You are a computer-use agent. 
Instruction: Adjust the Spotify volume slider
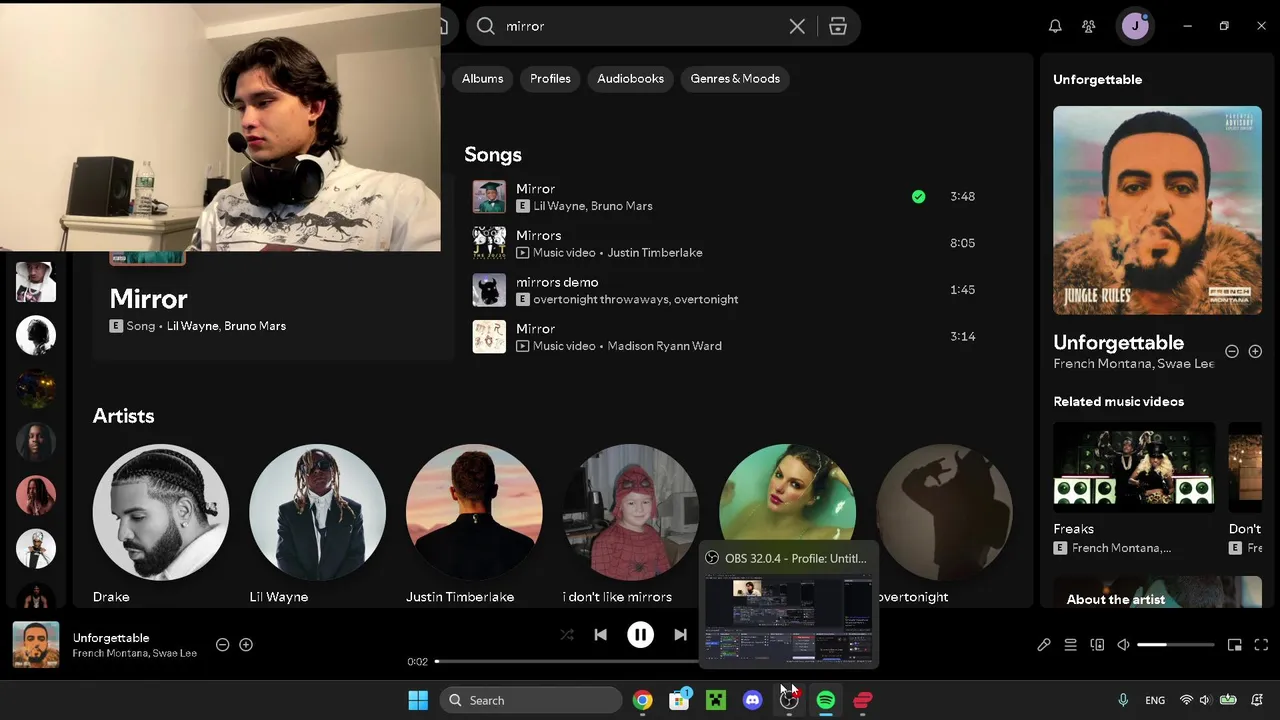[1175, 645]
